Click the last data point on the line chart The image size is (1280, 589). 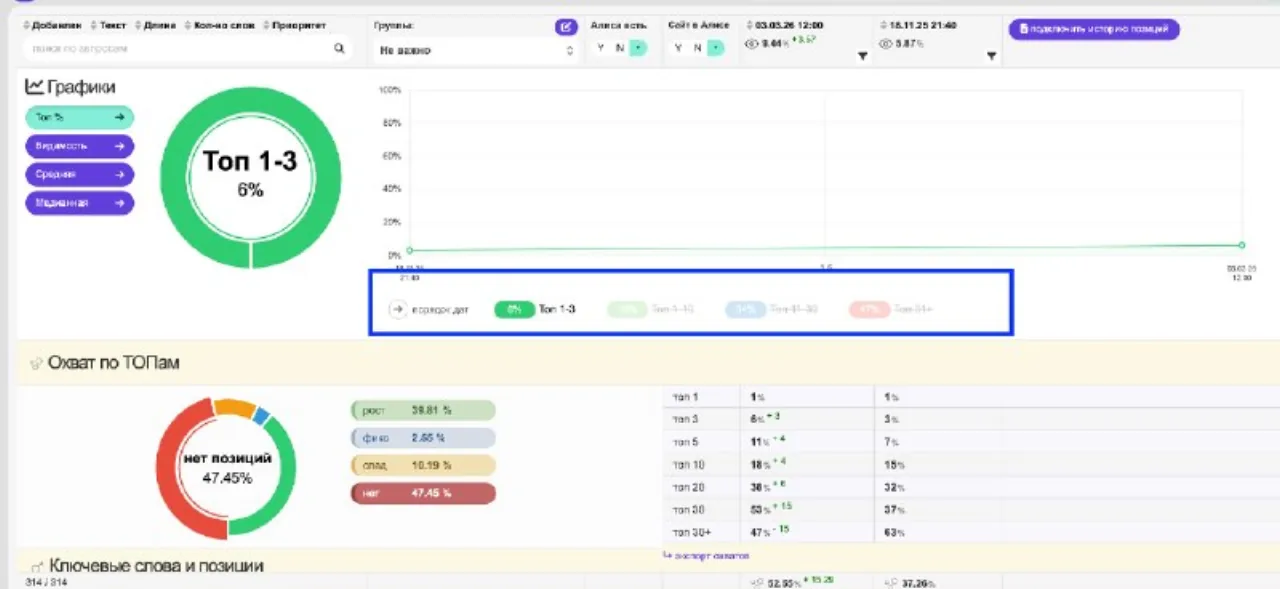coord(1242,245)
